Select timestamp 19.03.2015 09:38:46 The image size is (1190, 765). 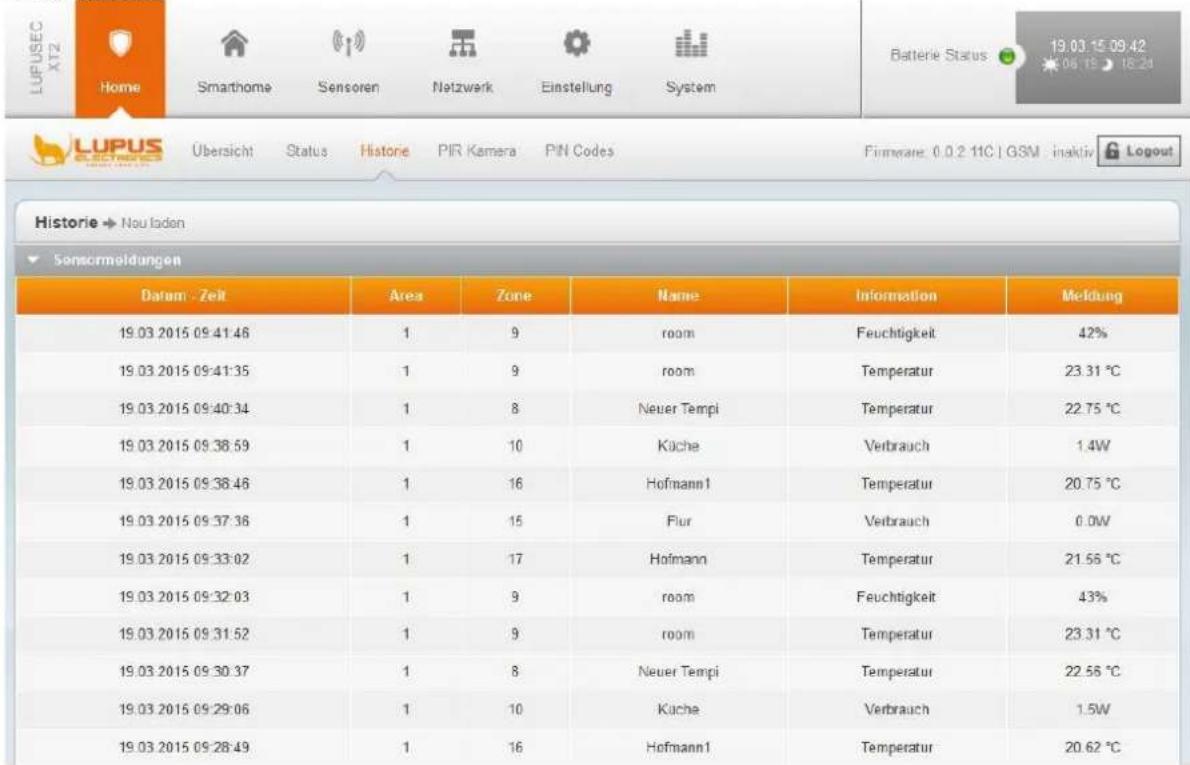(184, 483)
